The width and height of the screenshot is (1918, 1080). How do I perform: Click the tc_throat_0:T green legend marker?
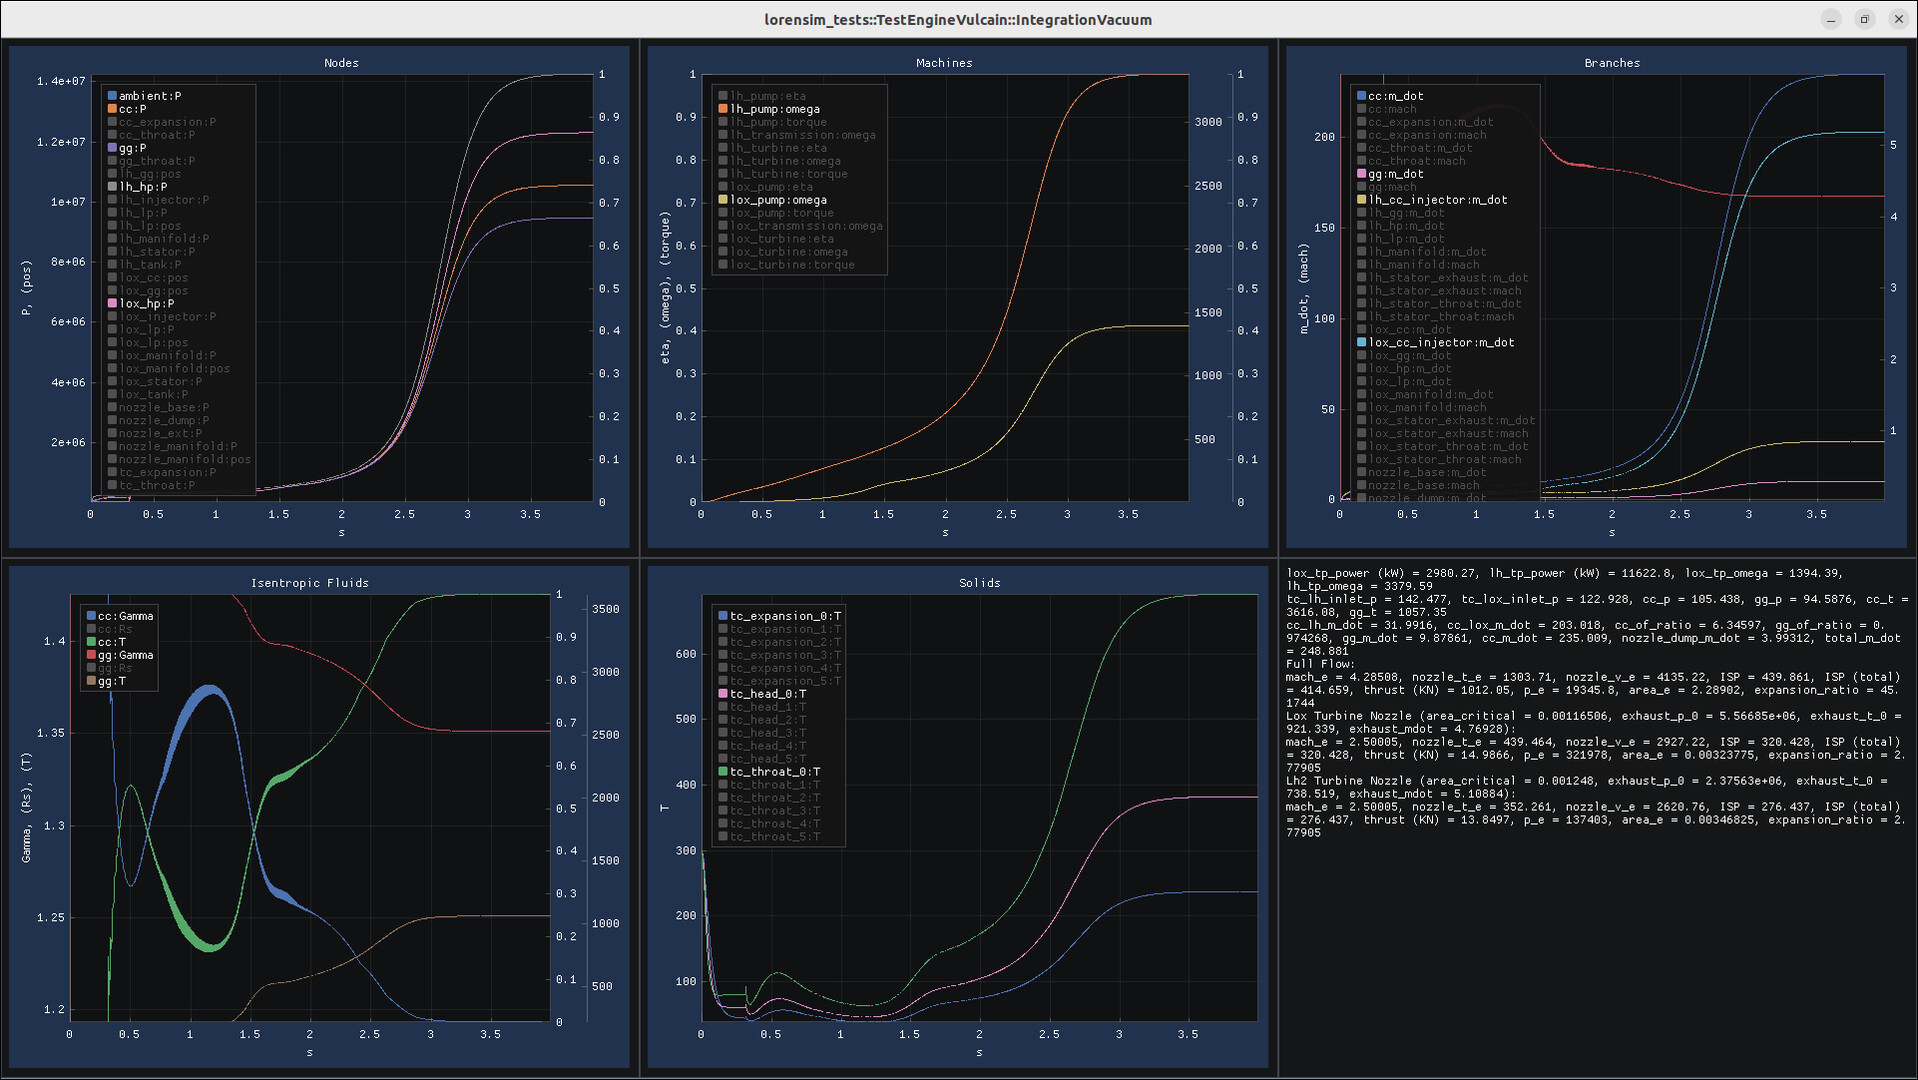click(x=723, y=772)
